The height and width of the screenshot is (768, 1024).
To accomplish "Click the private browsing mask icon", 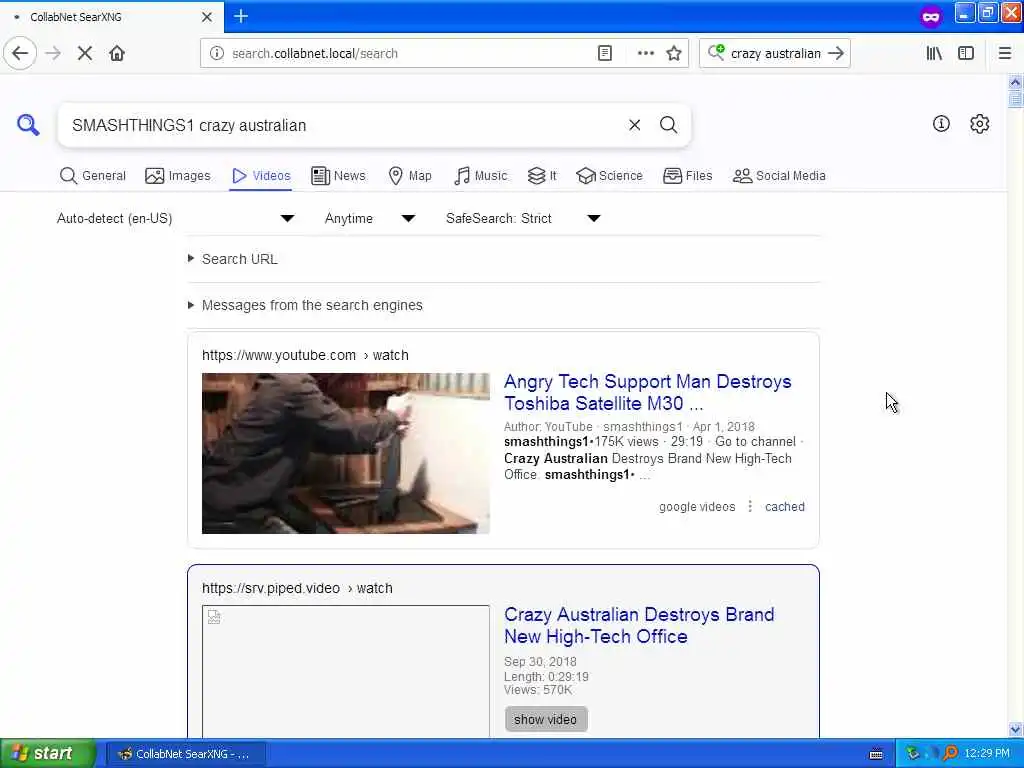I will [931, 17].
